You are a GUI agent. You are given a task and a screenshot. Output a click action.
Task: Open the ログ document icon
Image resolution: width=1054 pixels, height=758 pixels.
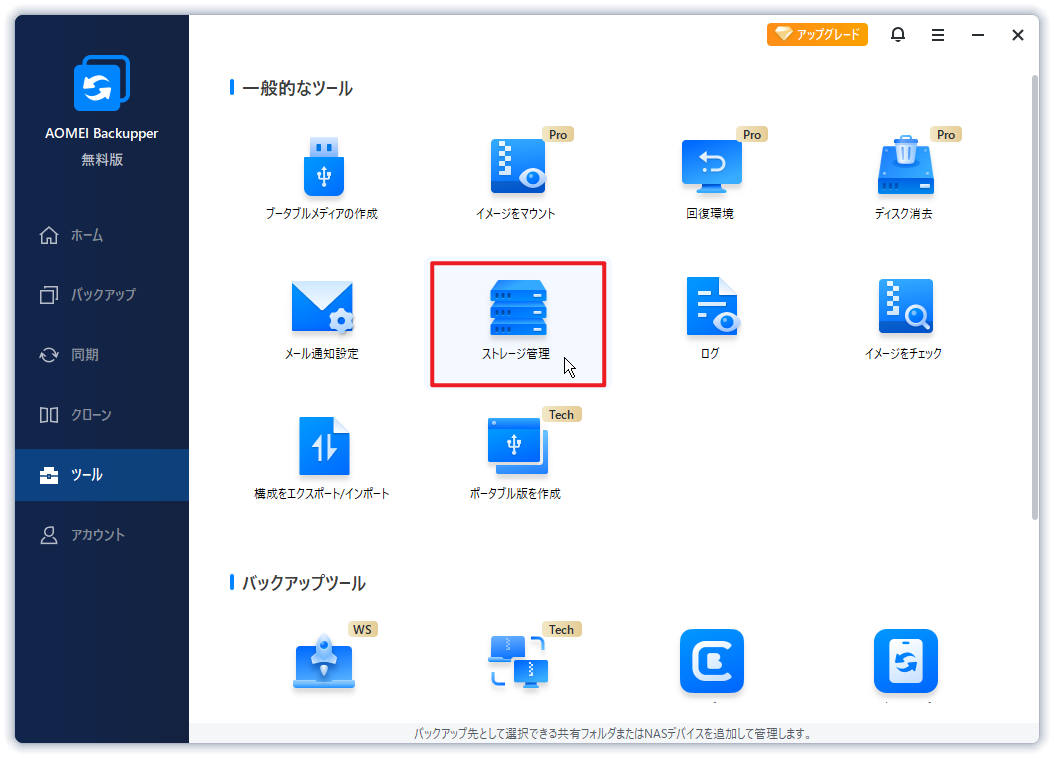712,306
